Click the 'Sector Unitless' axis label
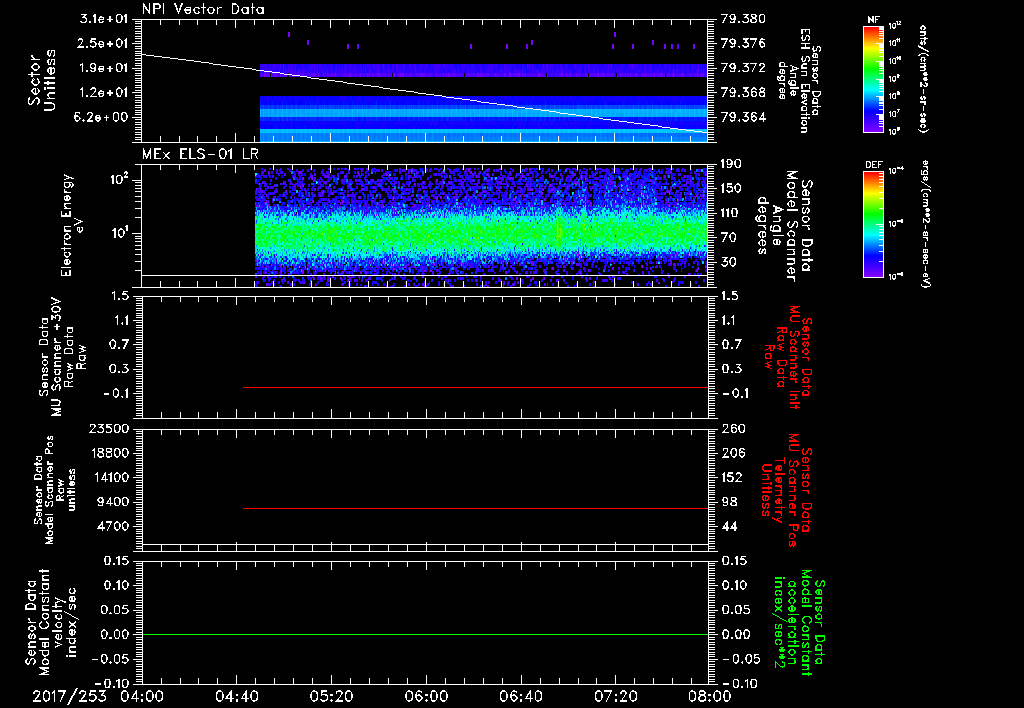Viewport: 1024px width, 708px height. [42, 80]
